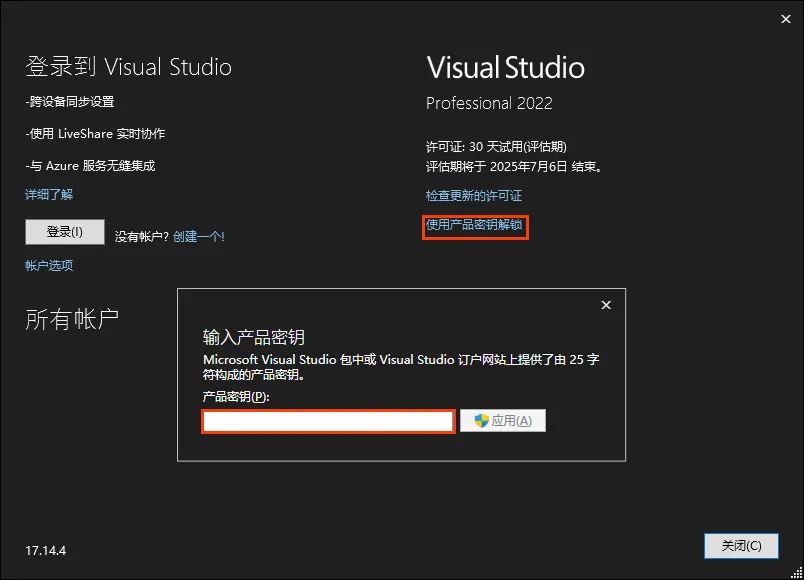The image size is (804, 580).
Task: Close the Visual Studio account window
Action: 786,19
